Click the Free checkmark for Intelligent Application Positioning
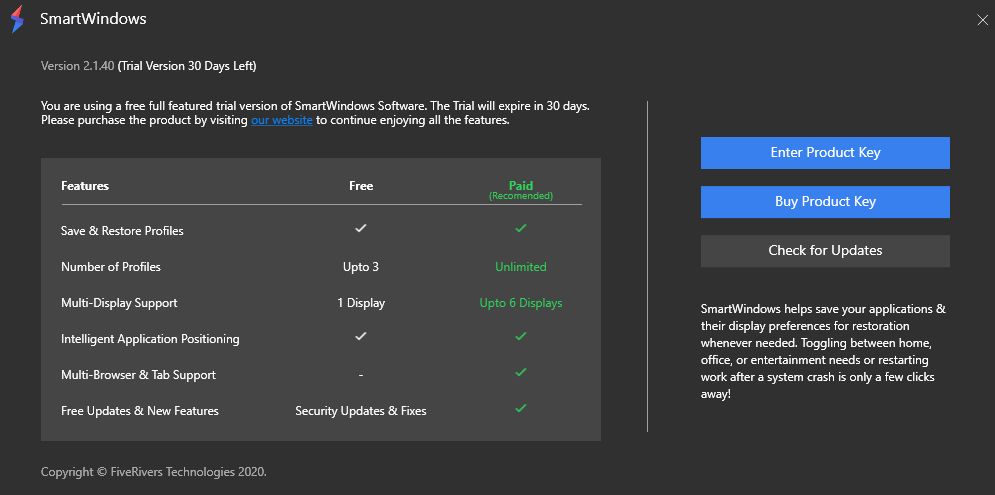This screenshot has width=995, height=495. pyautogui.click(x=360, y=336)
